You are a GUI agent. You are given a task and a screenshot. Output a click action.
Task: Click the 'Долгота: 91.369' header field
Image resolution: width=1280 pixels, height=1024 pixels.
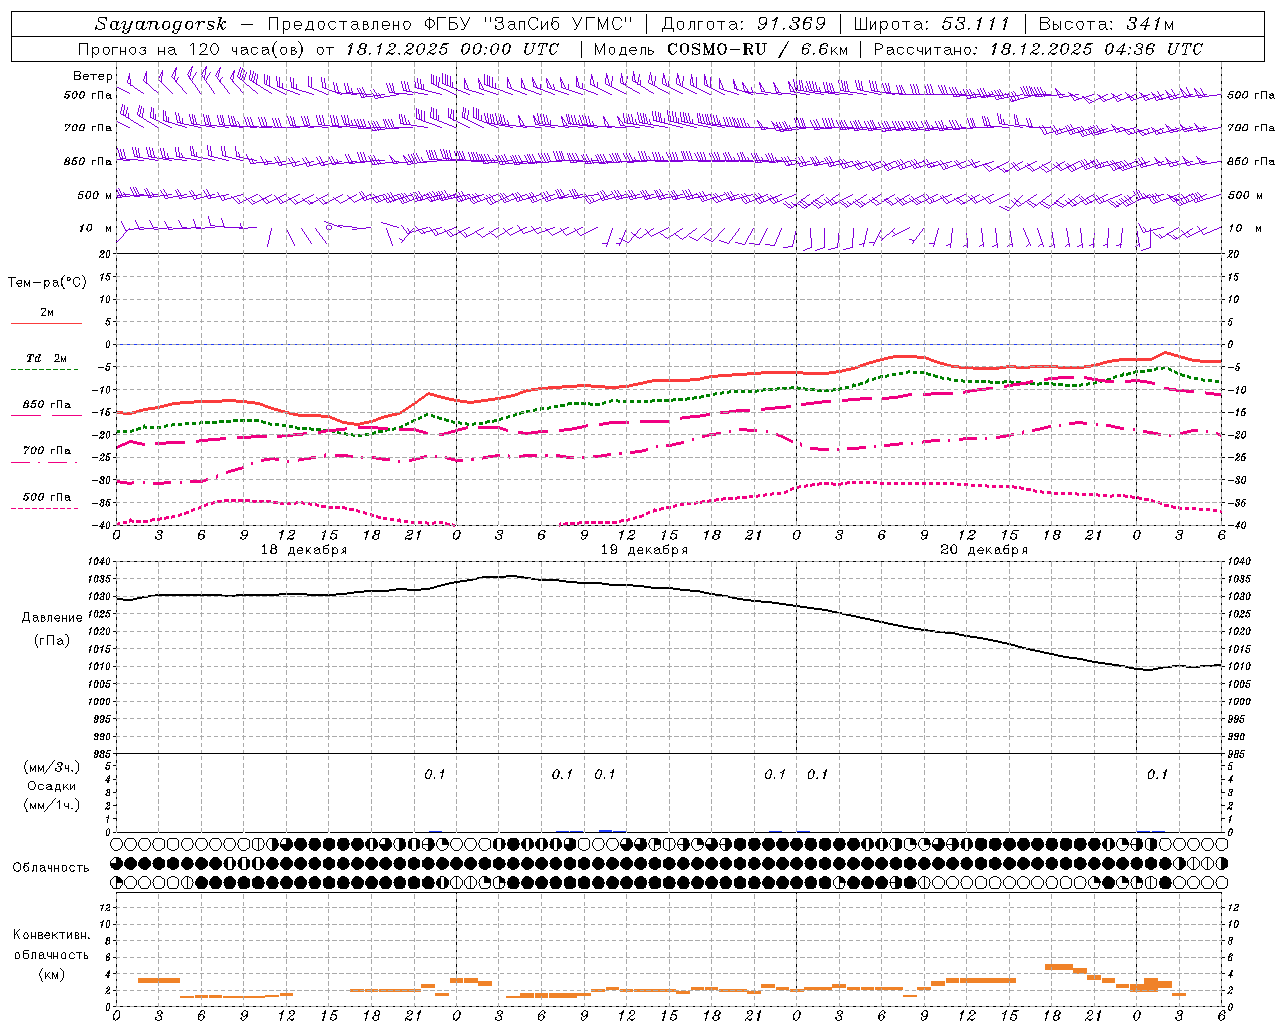[744, 24]
